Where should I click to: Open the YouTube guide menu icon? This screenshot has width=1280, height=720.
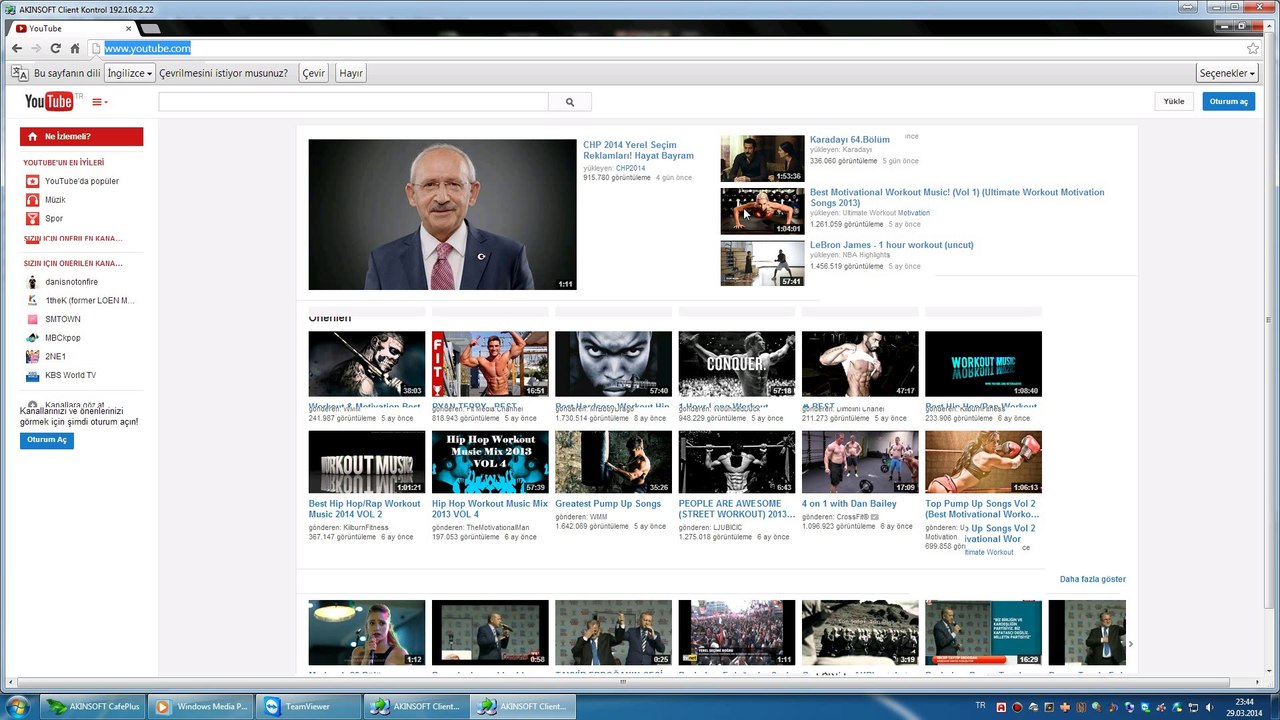[100, 102]
